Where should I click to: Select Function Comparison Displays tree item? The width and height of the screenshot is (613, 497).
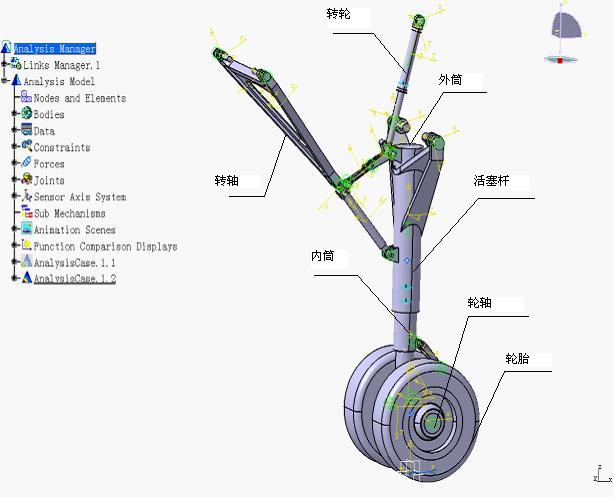coord(105,246)
